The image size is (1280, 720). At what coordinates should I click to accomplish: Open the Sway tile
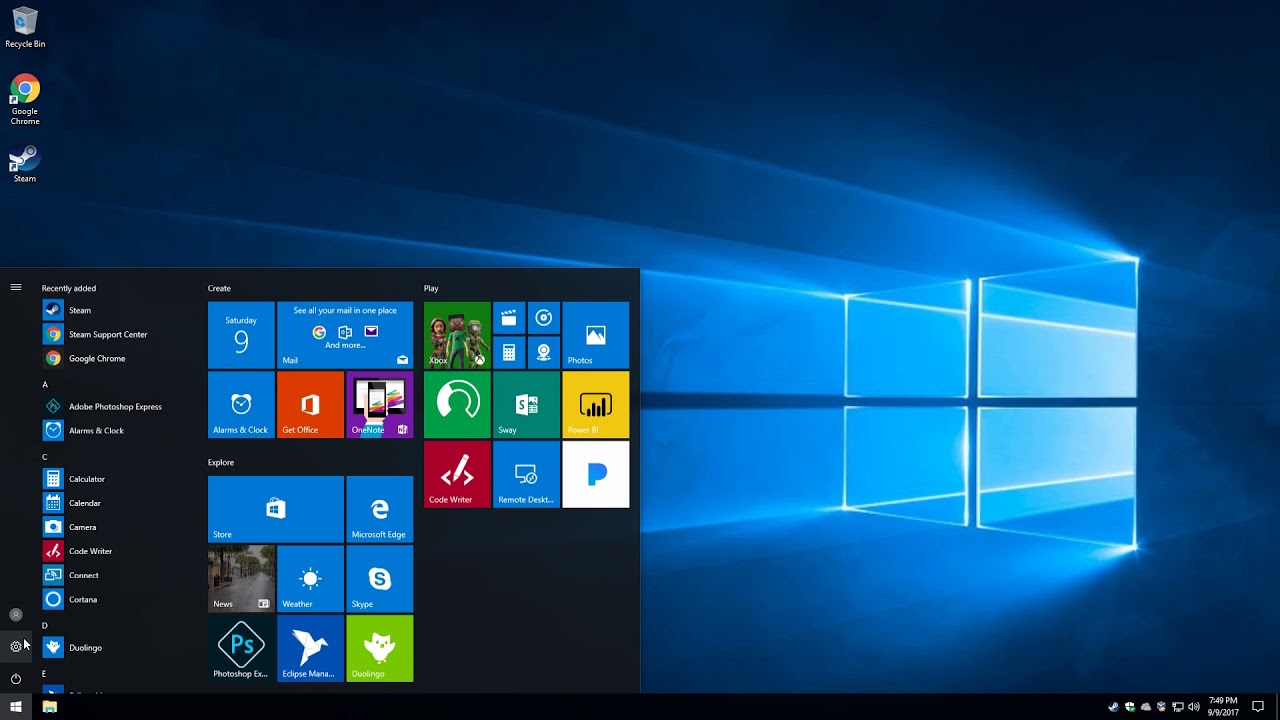click(526, 405)
